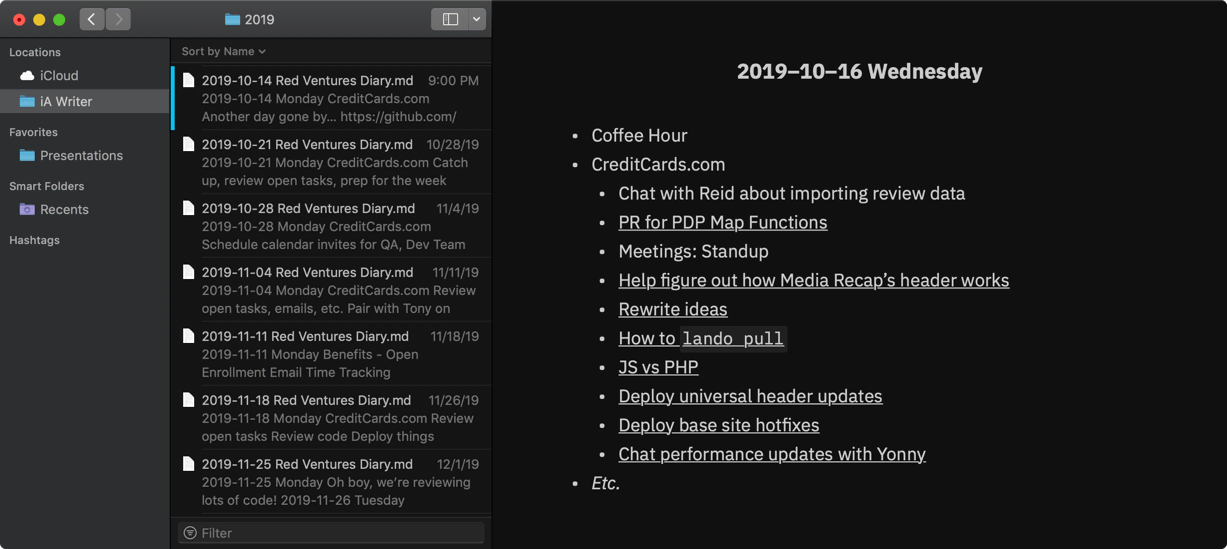This screenshot has width=1227, height=549.
Task: Click document icon of 2019-10-28 diary
Action: click(x=188, y=208)
